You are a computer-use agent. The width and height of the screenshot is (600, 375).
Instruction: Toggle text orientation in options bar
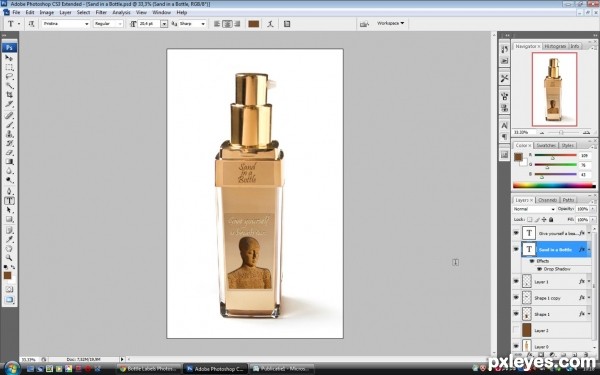[x=31, y=24]
